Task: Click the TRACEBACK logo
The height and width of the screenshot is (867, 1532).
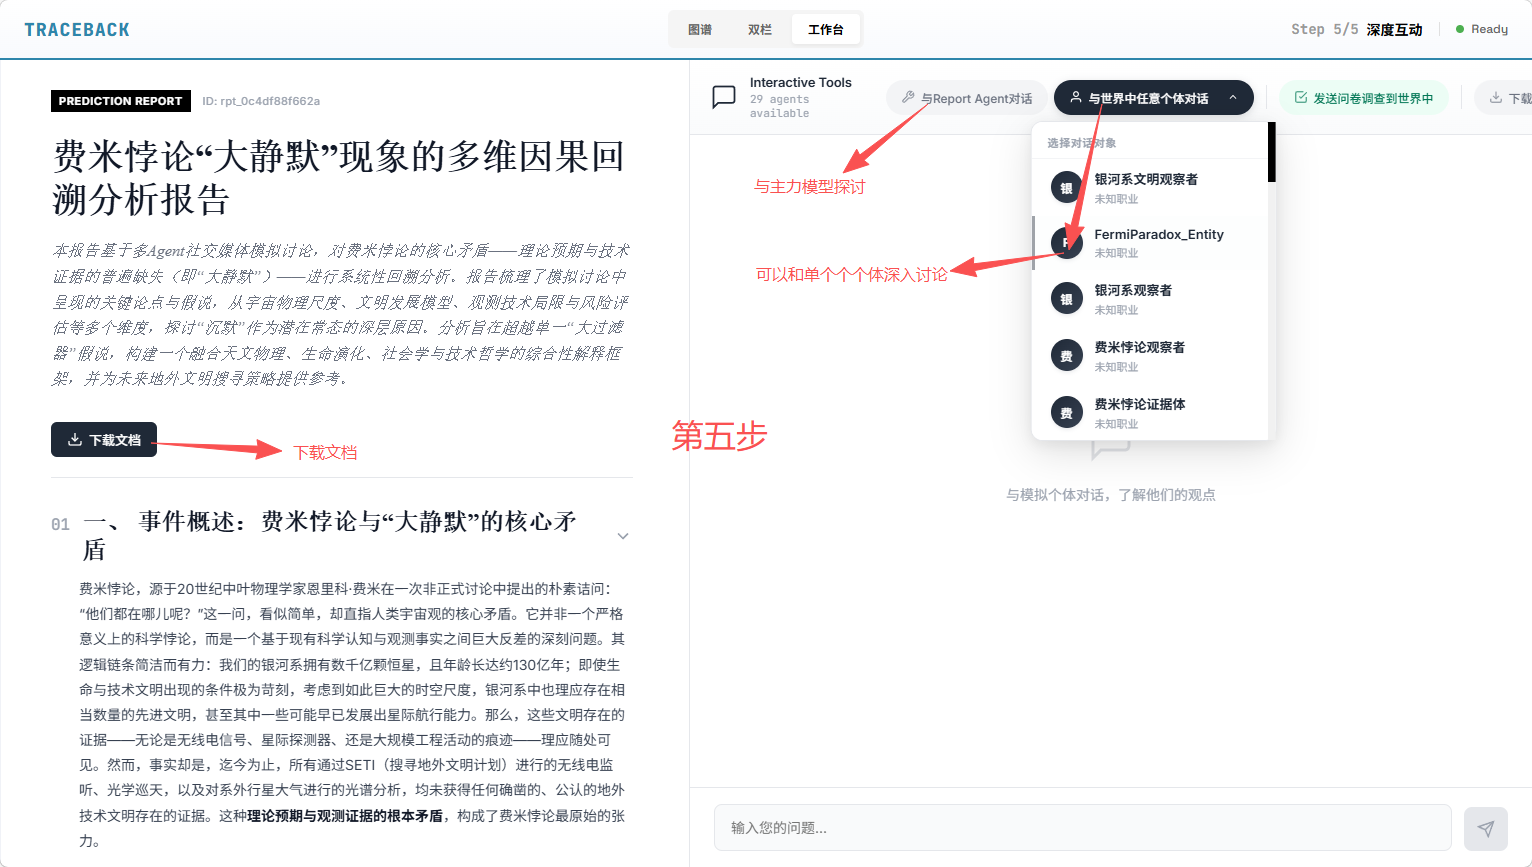Action: pyautogui.click(x=77, y=29)
